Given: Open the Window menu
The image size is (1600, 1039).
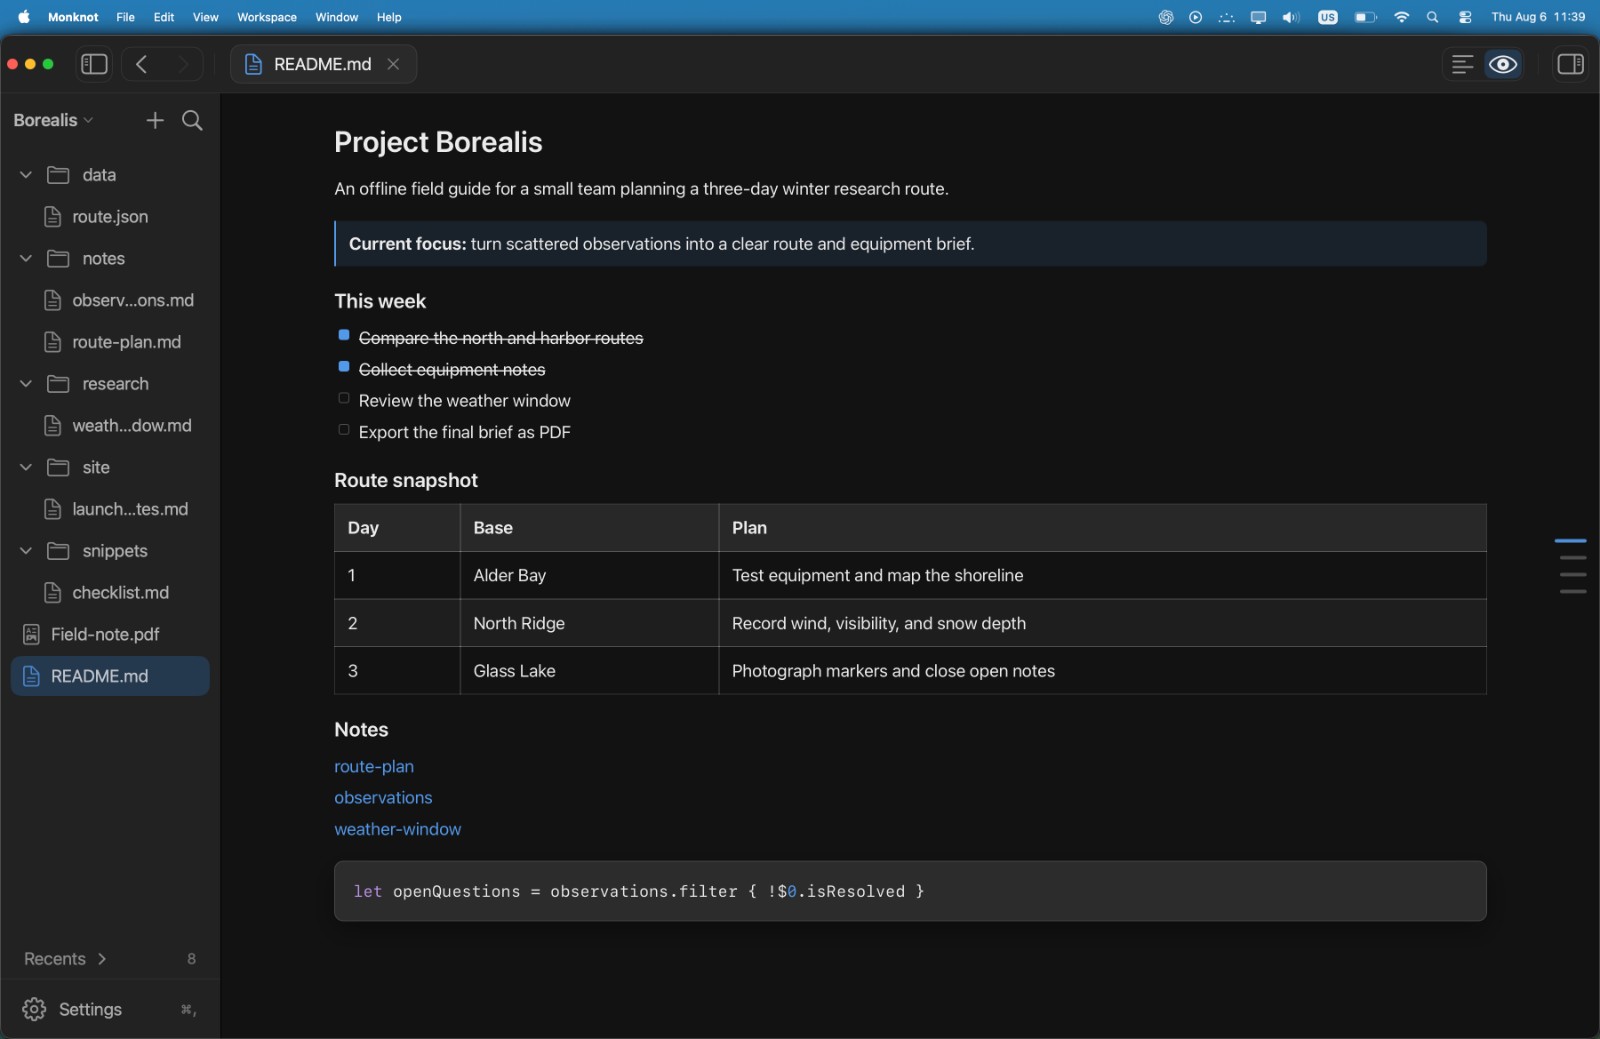Looking at the screenshot, I should [x=337, y=17].
